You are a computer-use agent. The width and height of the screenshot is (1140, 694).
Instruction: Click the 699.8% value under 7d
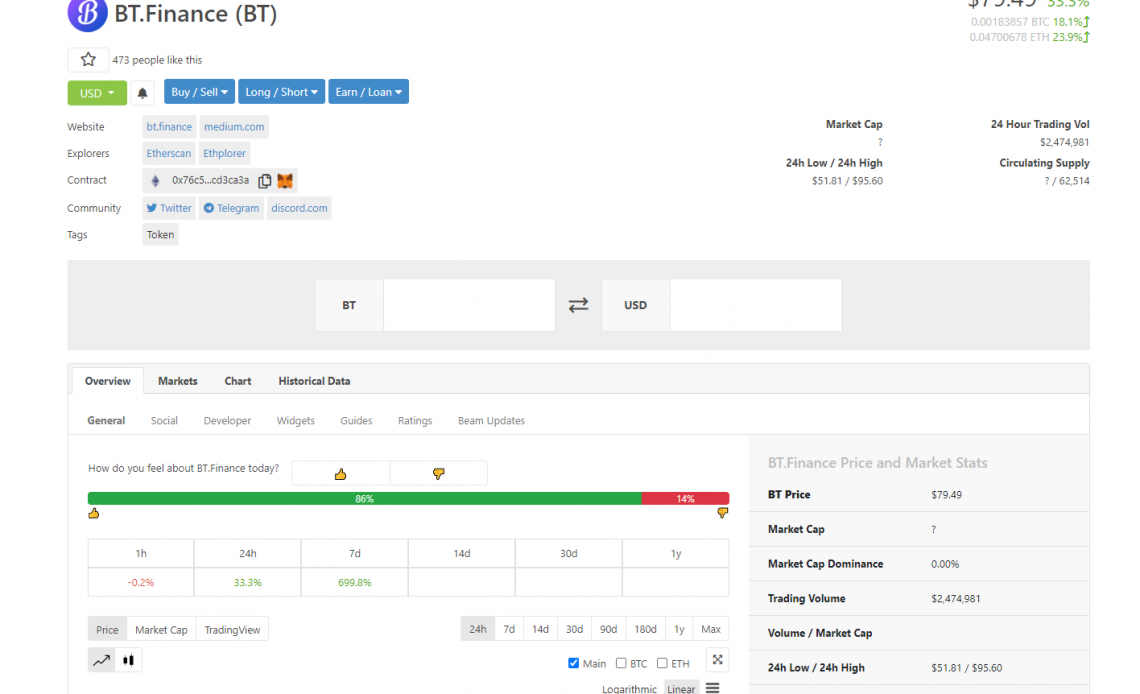(x=355, y=583)
